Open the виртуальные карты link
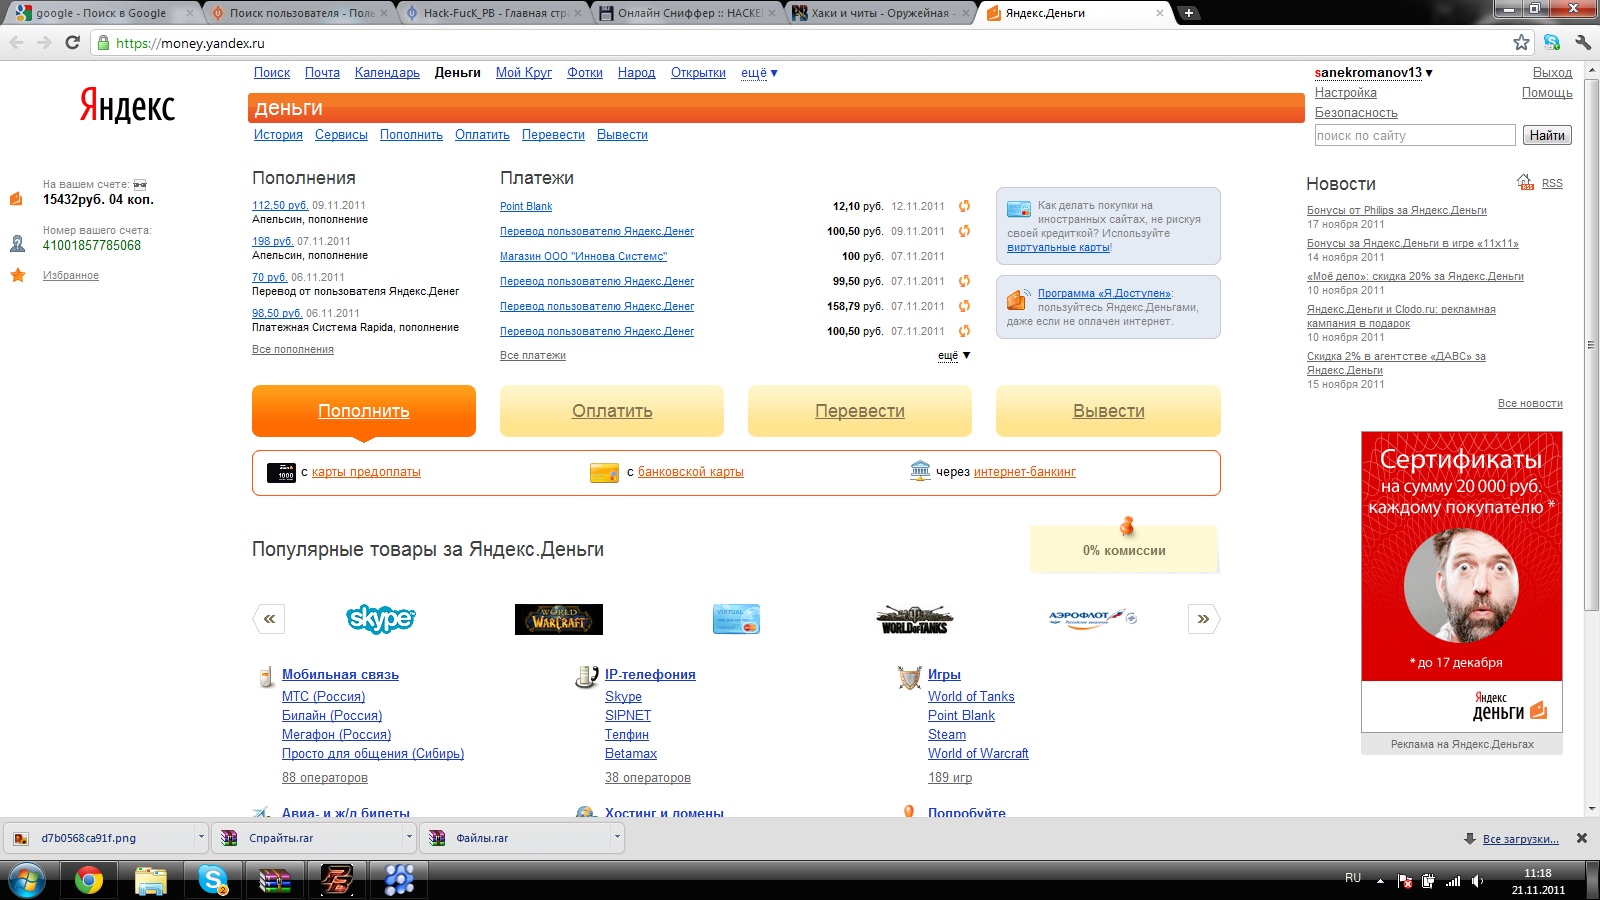1600x900 pixels. [1058, 248]
